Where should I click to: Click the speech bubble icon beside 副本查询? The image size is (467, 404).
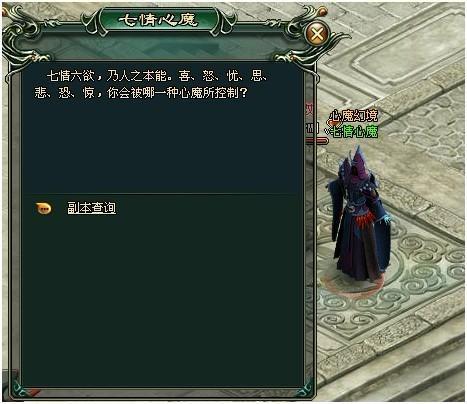[44, 209]
